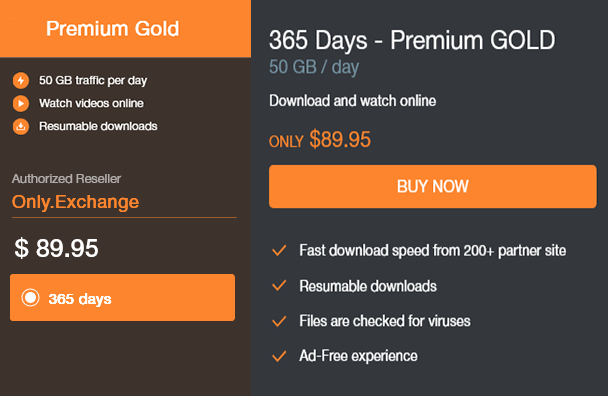Viewport: 608px width, 396px height.
Task: Click the ONLY $89.95 price text
Action: click(x=320, y=140)
